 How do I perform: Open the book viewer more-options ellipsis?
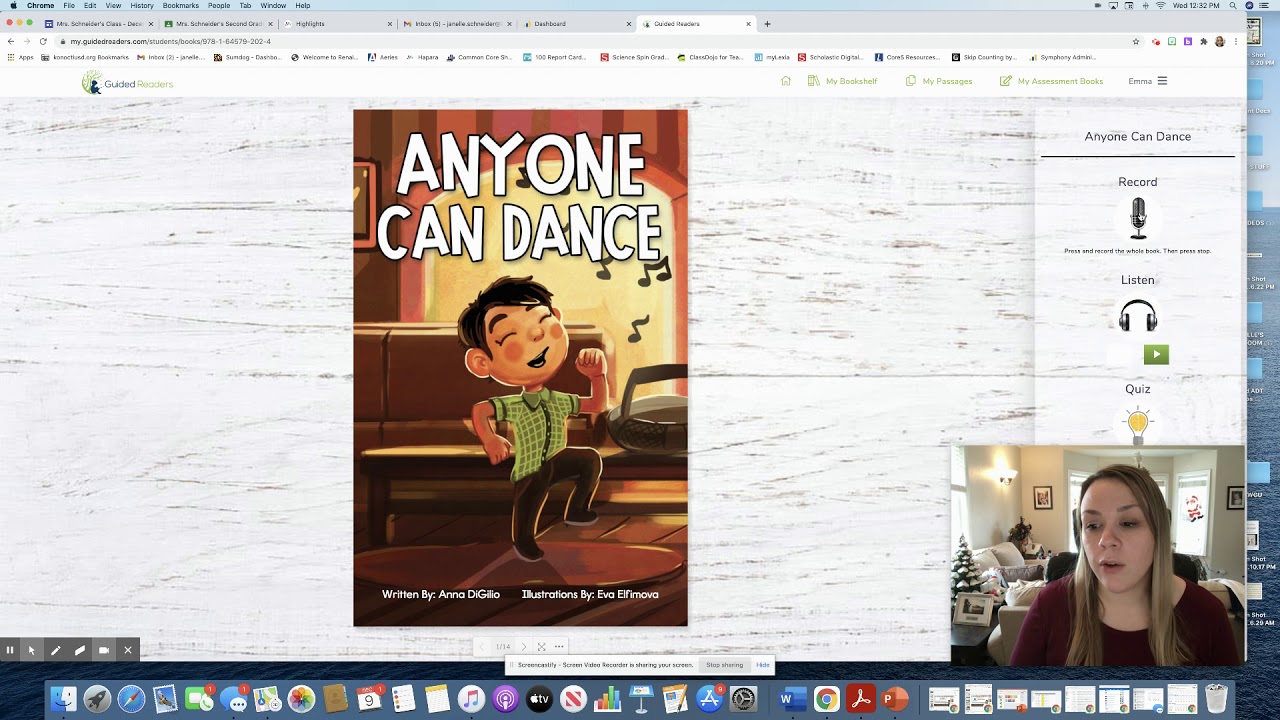click(559, 647)
